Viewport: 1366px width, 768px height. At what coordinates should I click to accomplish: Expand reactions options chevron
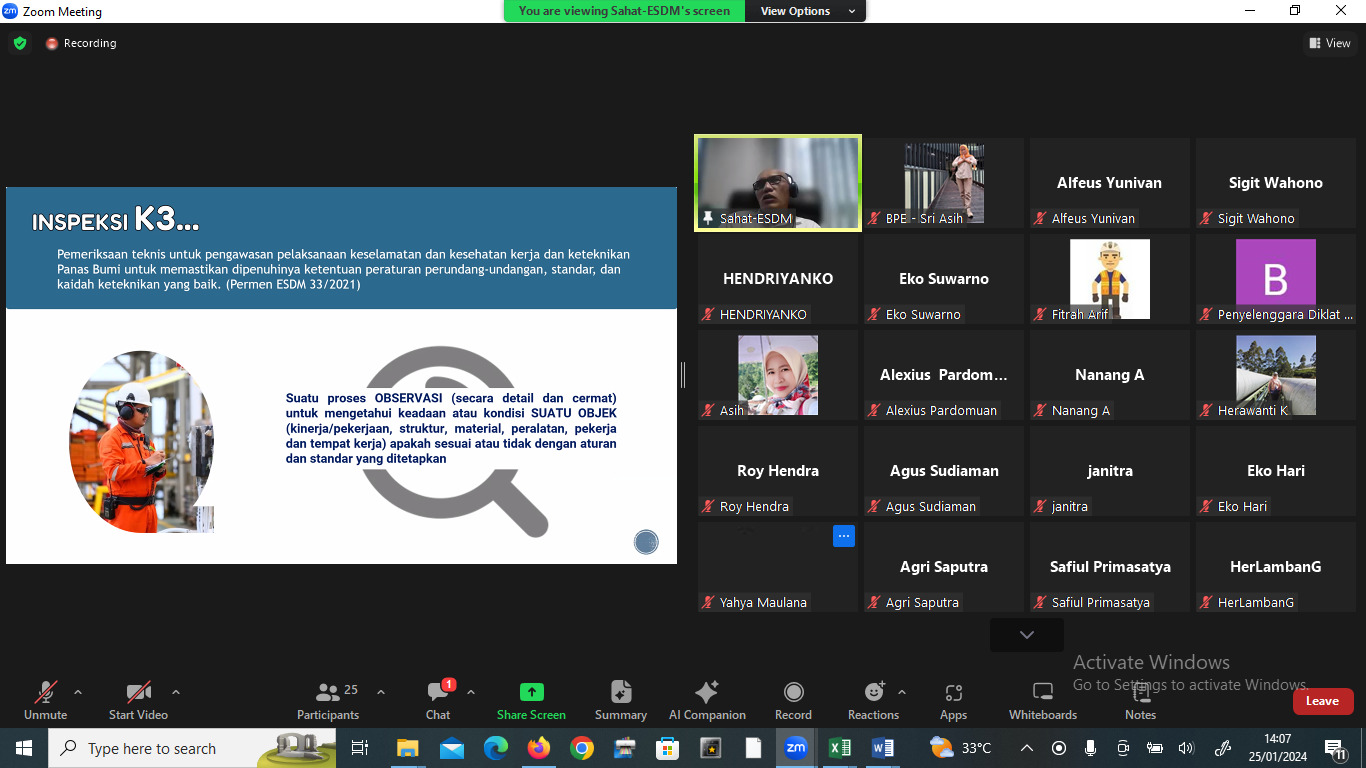[902, 692]
